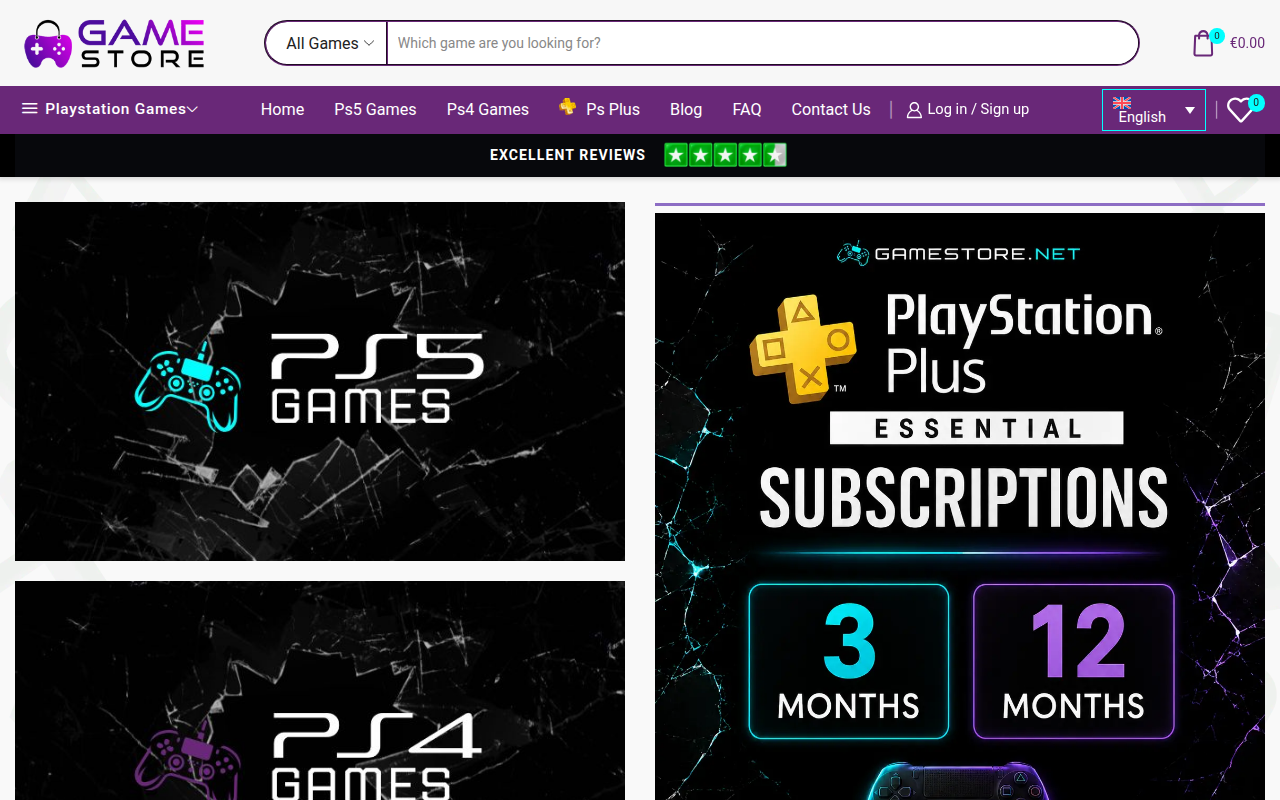
Task: Click the user account icon
Action: point(914,110)
